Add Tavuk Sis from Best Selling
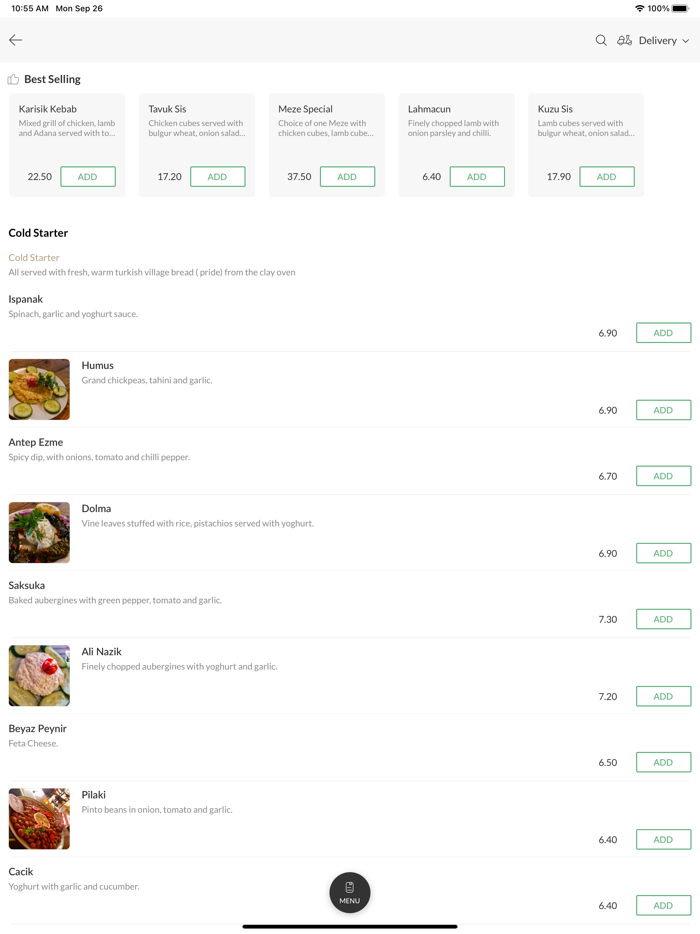This screenshot has width=700, height=934. pyautogui.click(x=217, y=176)
